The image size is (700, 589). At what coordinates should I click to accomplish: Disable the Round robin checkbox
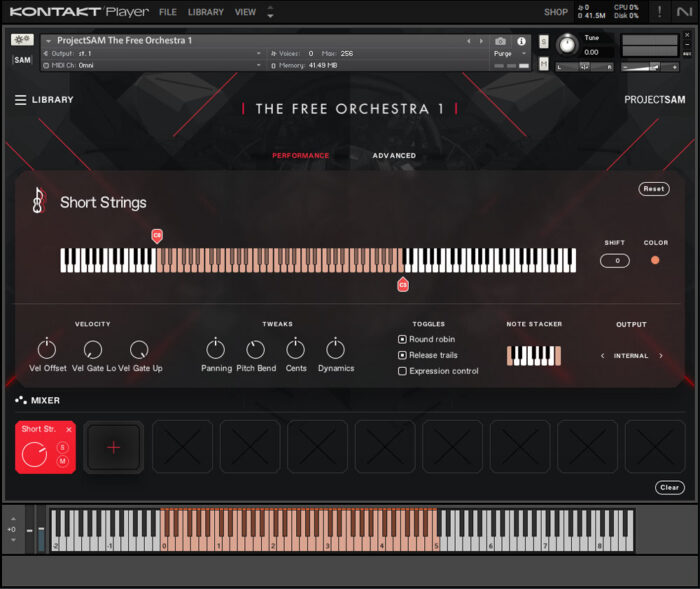click(x=402, y=339)
